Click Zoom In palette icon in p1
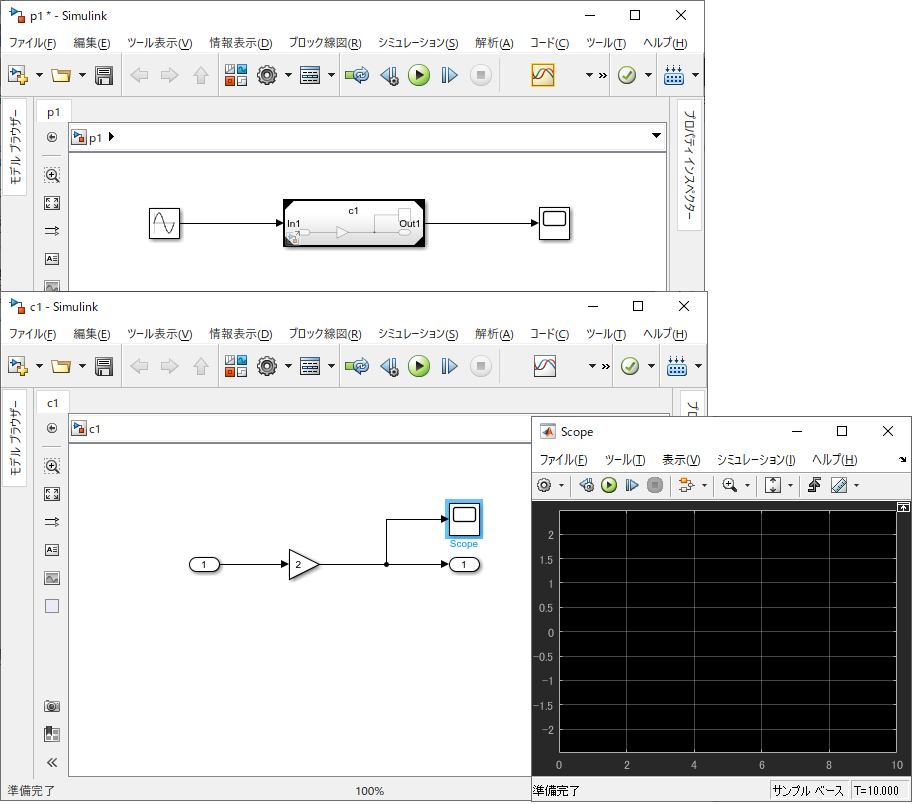The height and width of the screenshot is (804, 914). coord(52,175)
